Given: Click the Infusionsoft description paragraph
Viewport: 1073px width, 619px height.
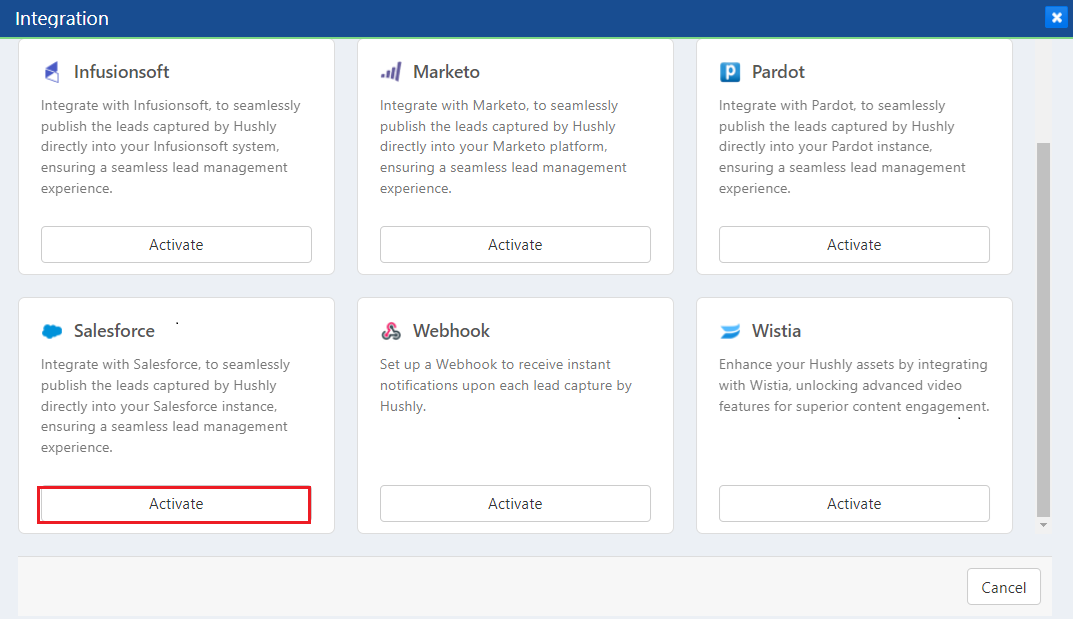Looking at the screenshot, I should click(170, 146).
